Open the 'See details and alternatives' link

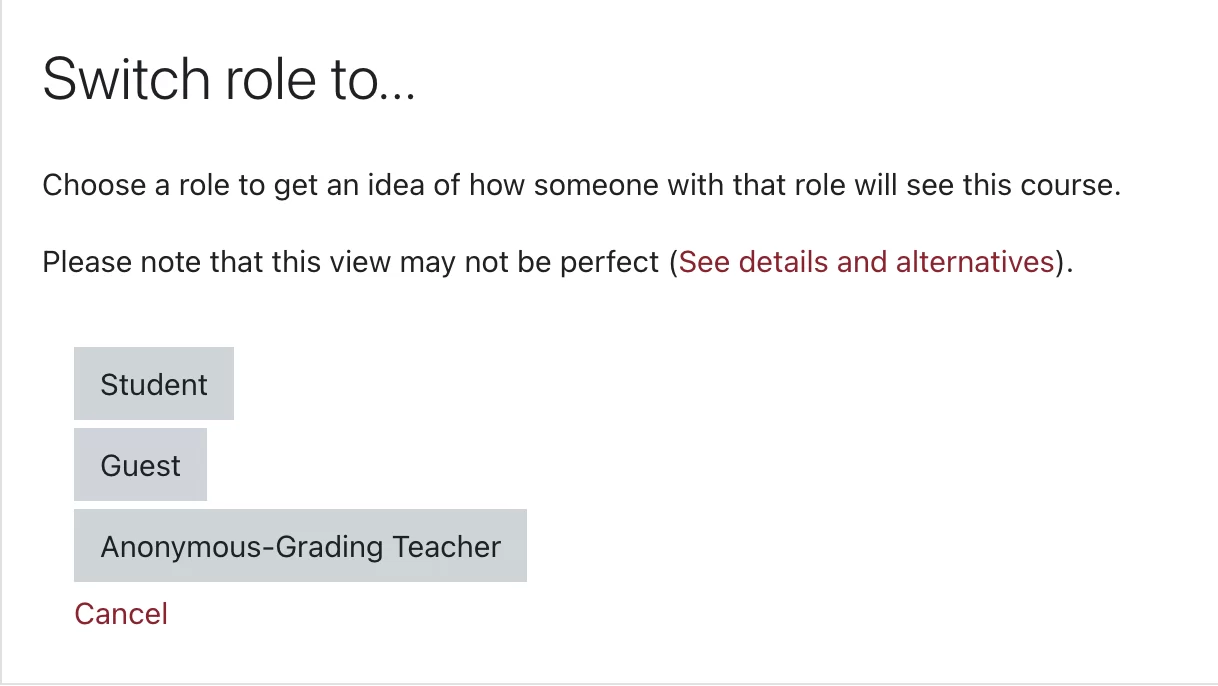click(866, 262)
